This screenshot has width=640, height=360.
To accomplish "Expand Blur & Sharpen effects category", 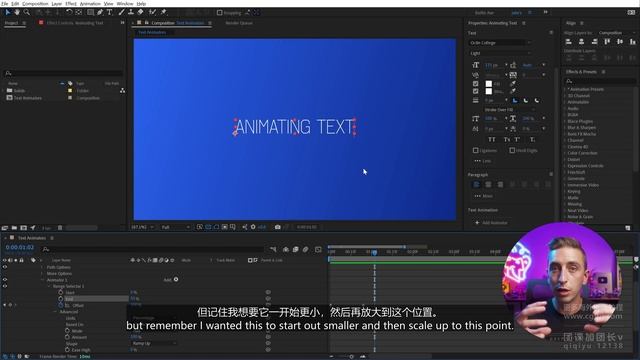I will pyautogui.click(x=565, y=128).
